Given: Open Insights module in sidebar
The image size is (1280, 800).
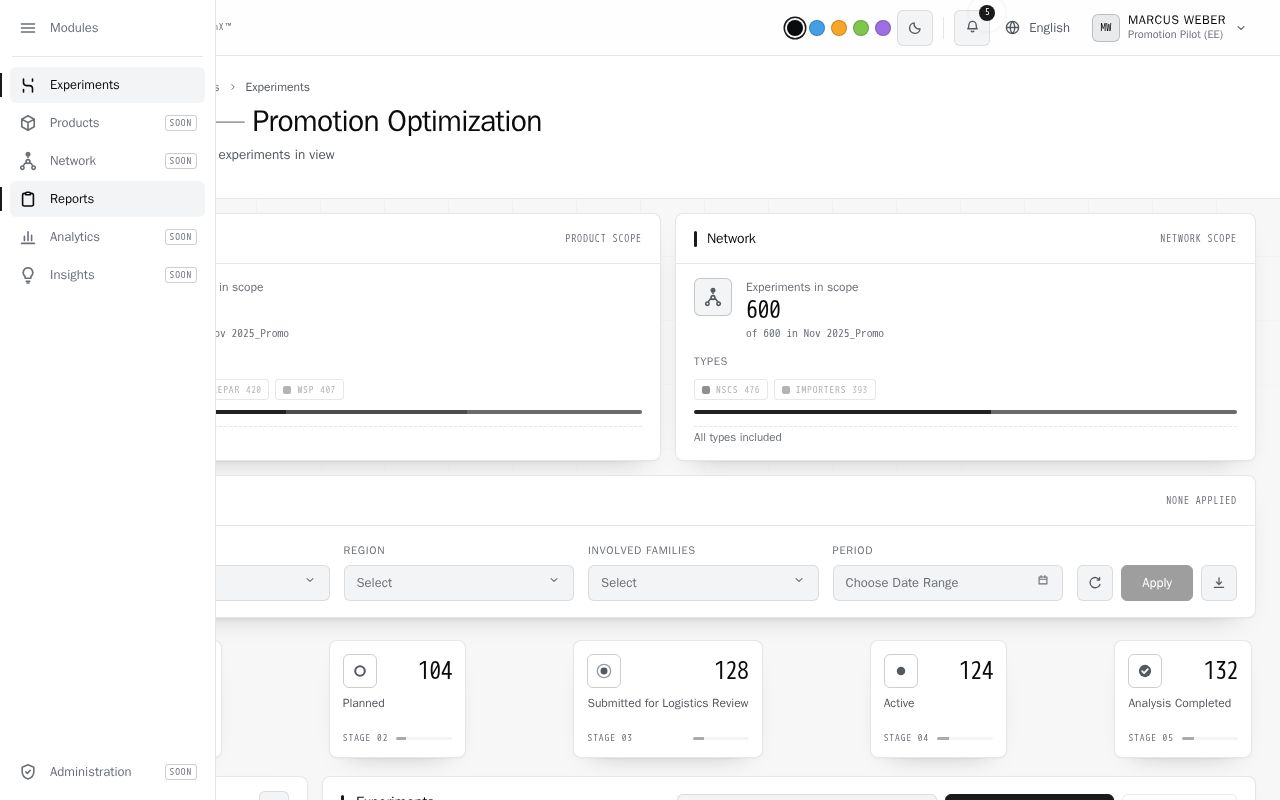Looking at the screenshot, I should point(108,275).
